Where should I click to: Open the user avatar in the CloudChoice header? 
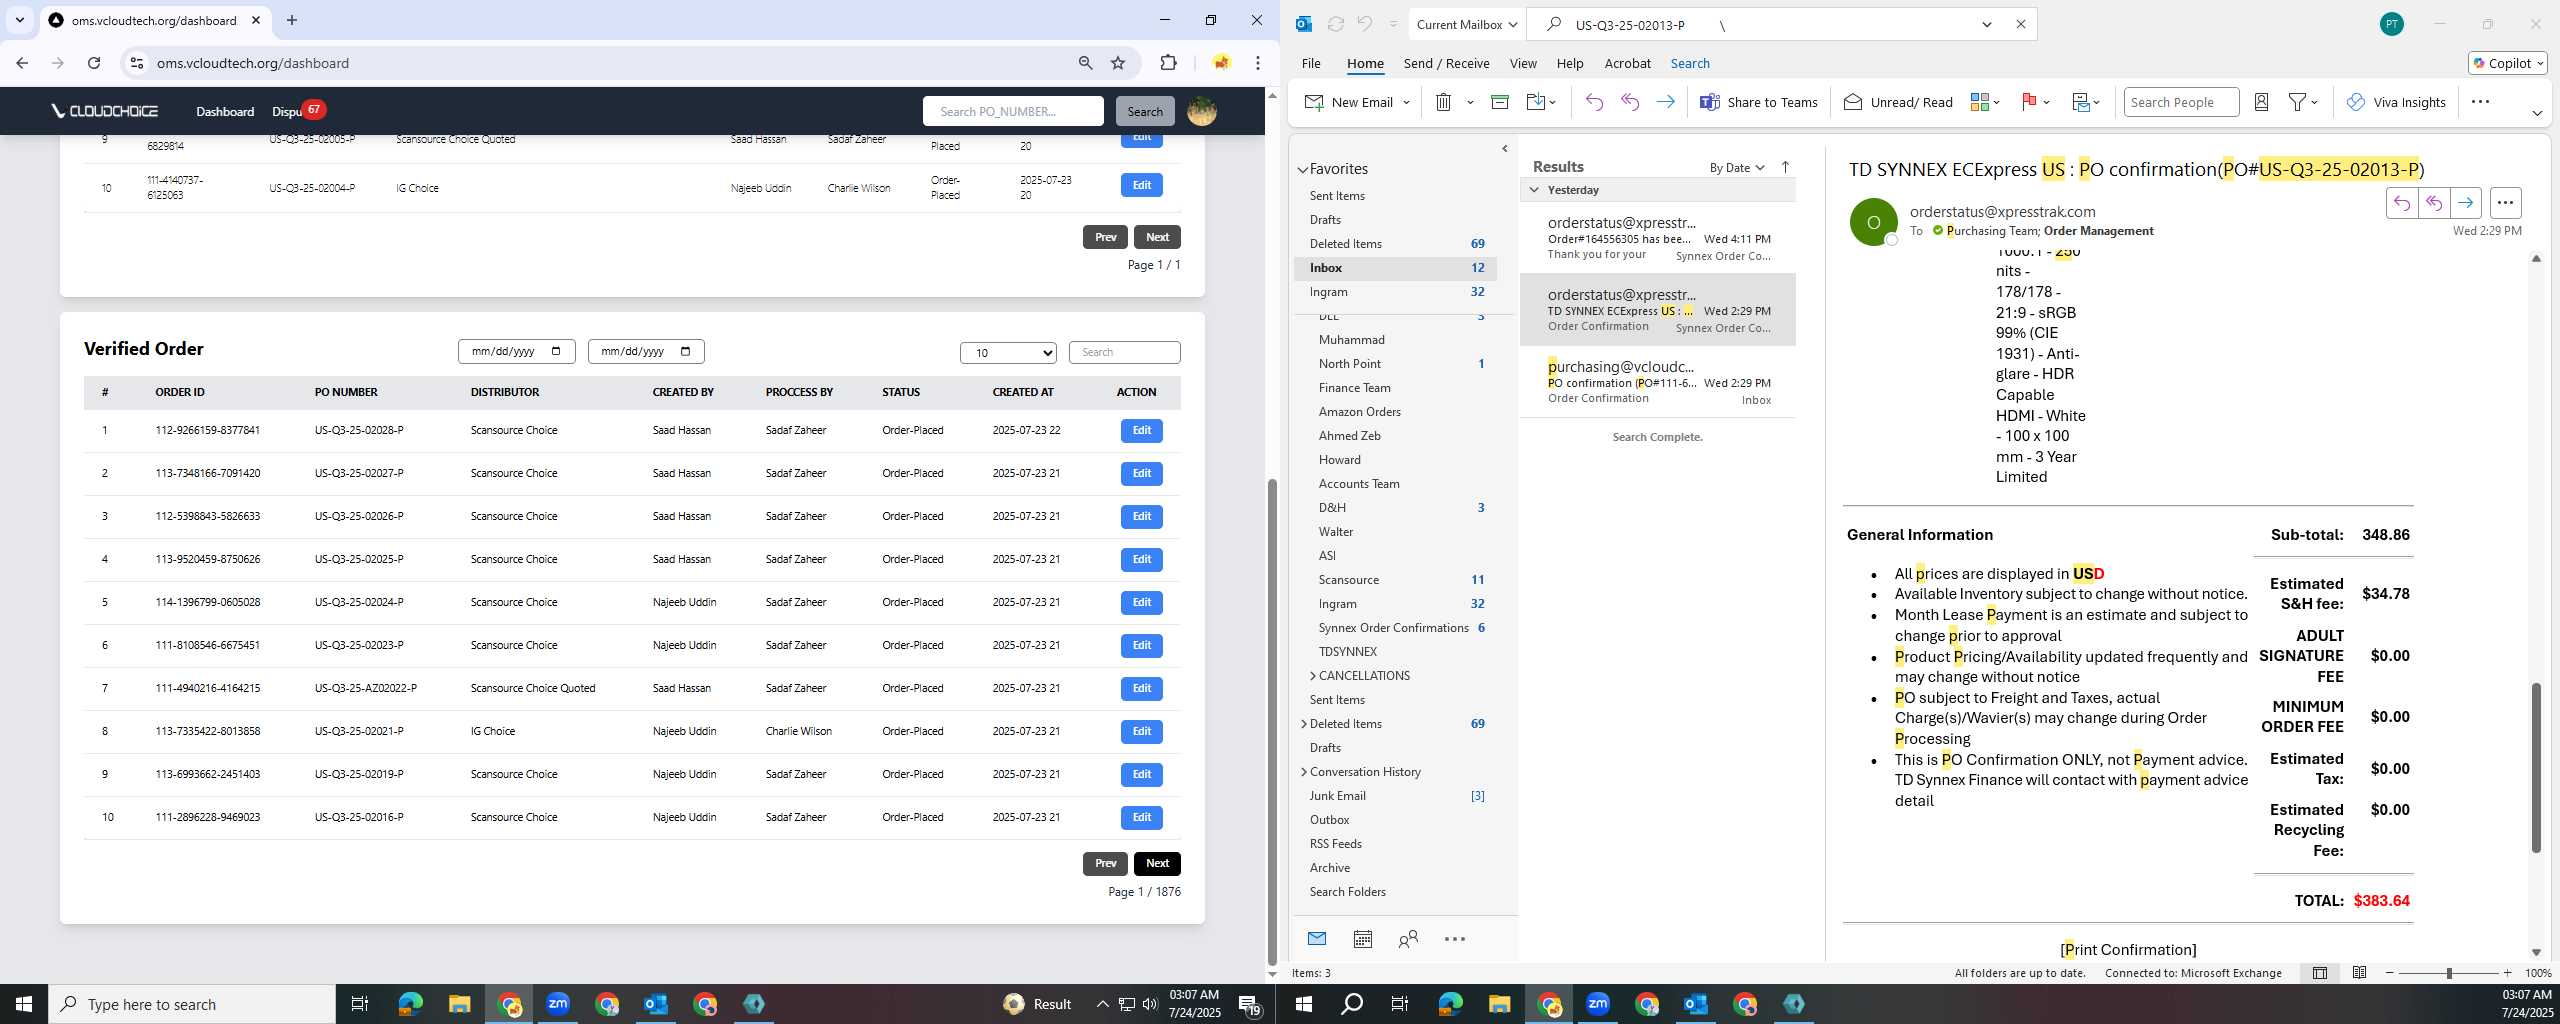point(1201,111)
